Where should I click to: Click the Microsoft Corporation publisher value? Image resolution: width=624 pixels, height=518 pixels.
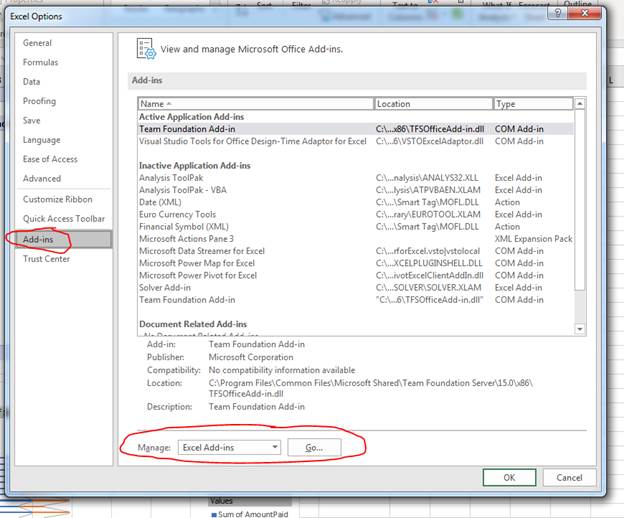(x=251, y=357)
